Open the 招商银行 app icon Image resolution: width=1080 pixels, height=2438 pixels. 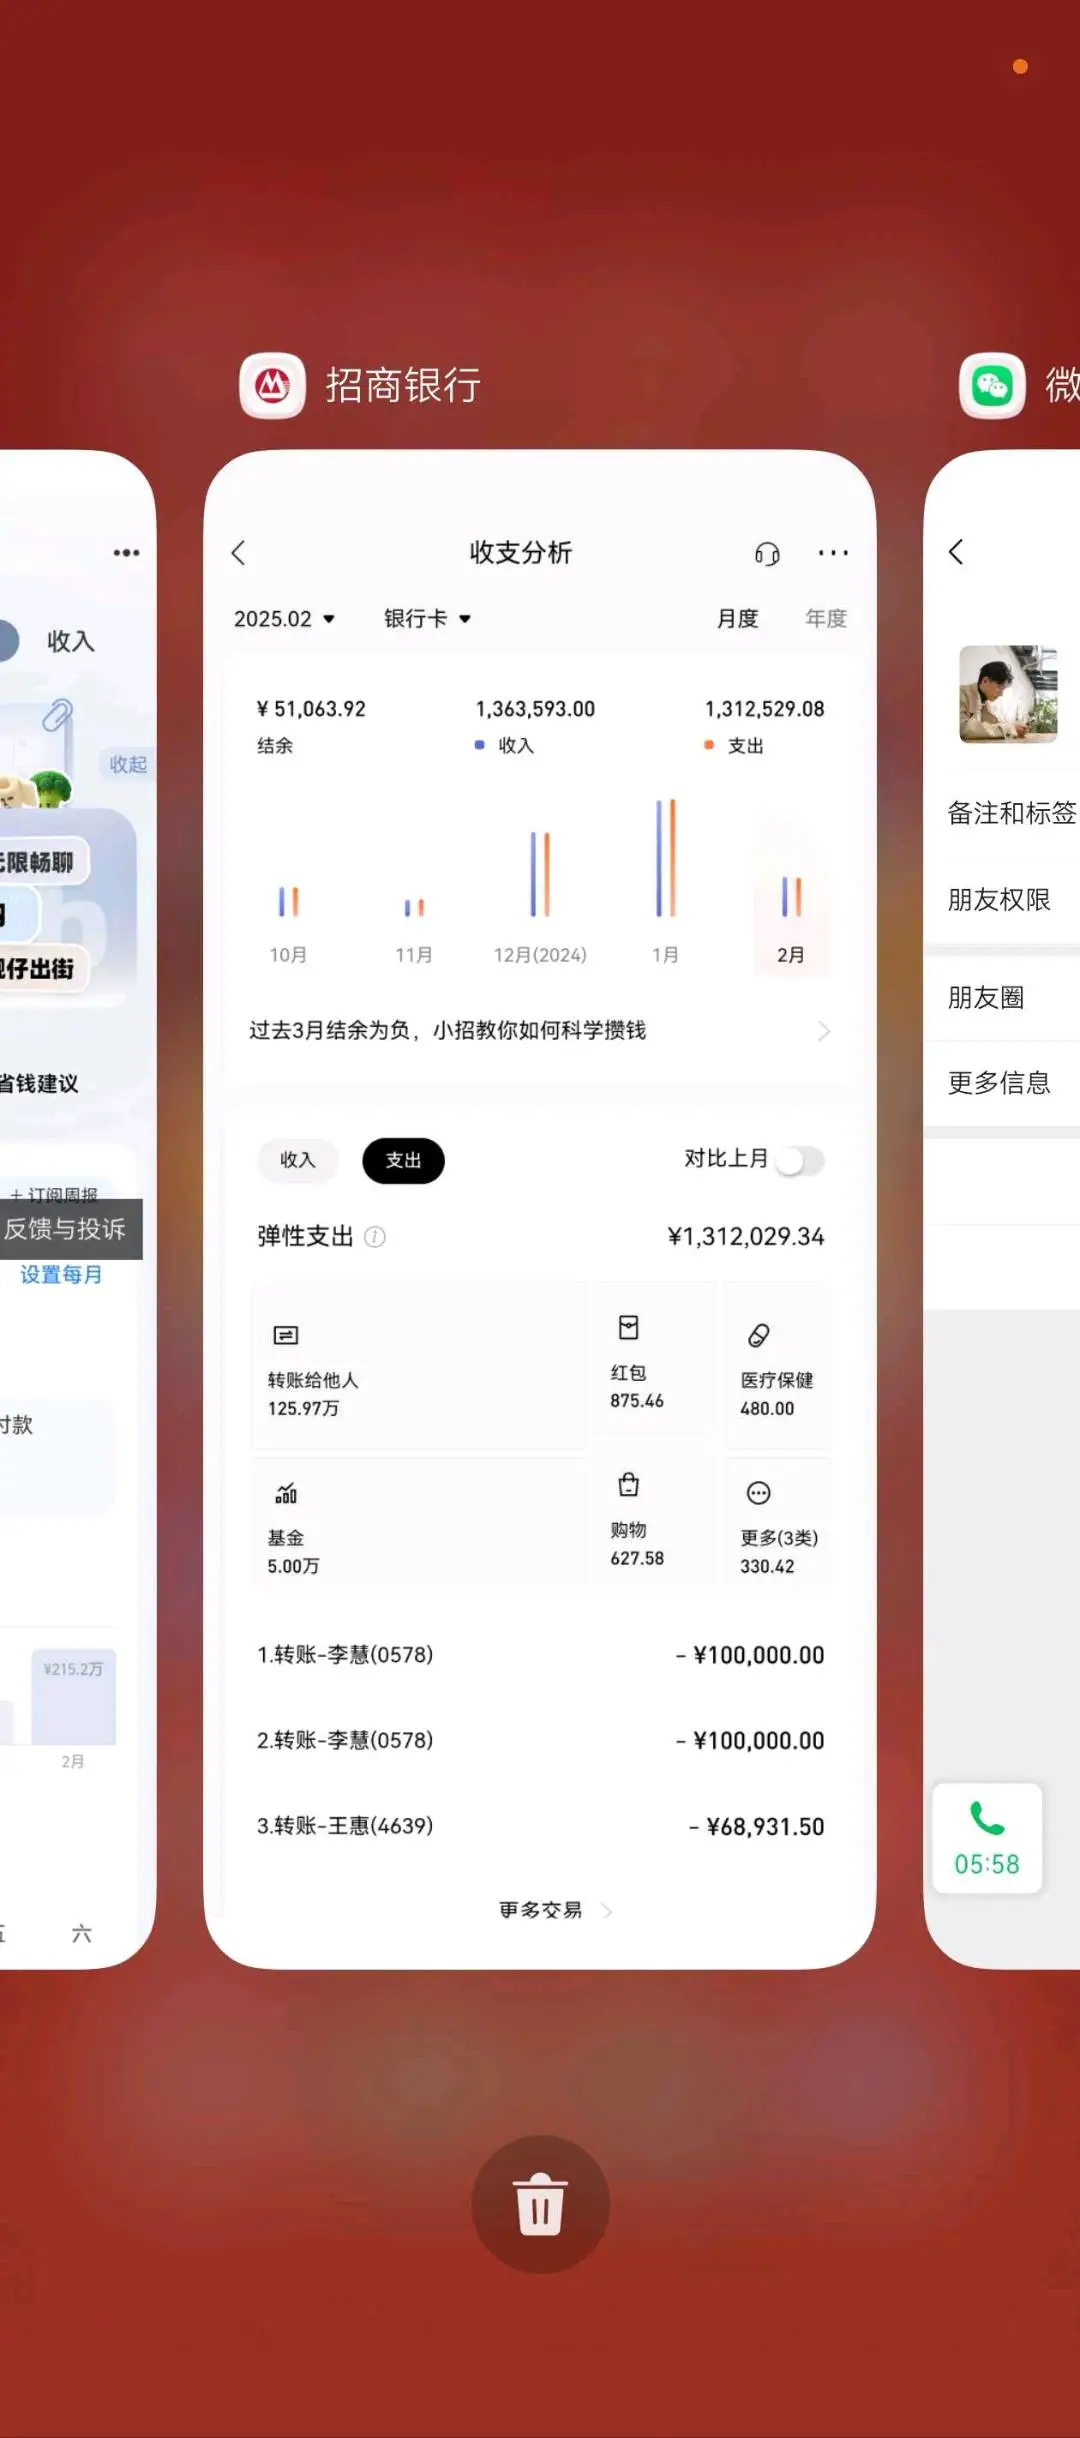(272, 385)
